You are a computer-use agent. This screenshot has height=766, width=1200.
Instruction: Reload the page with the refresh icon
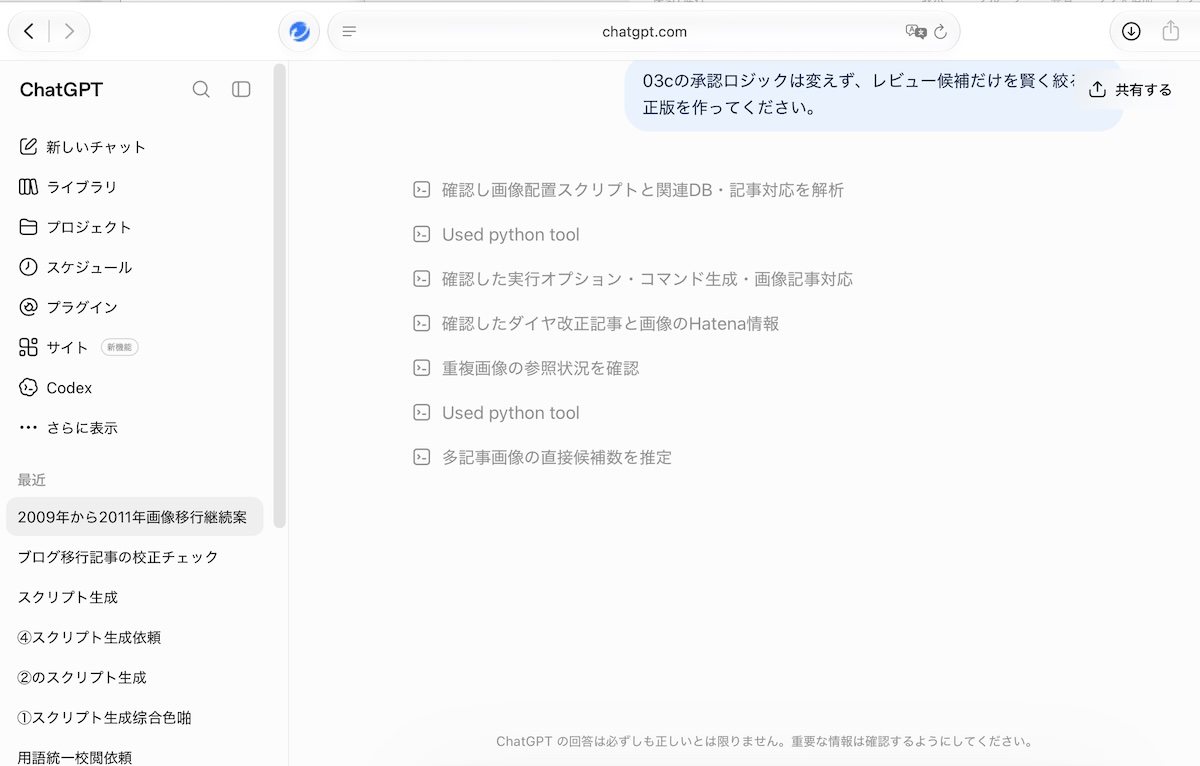[x=940, y=32]
